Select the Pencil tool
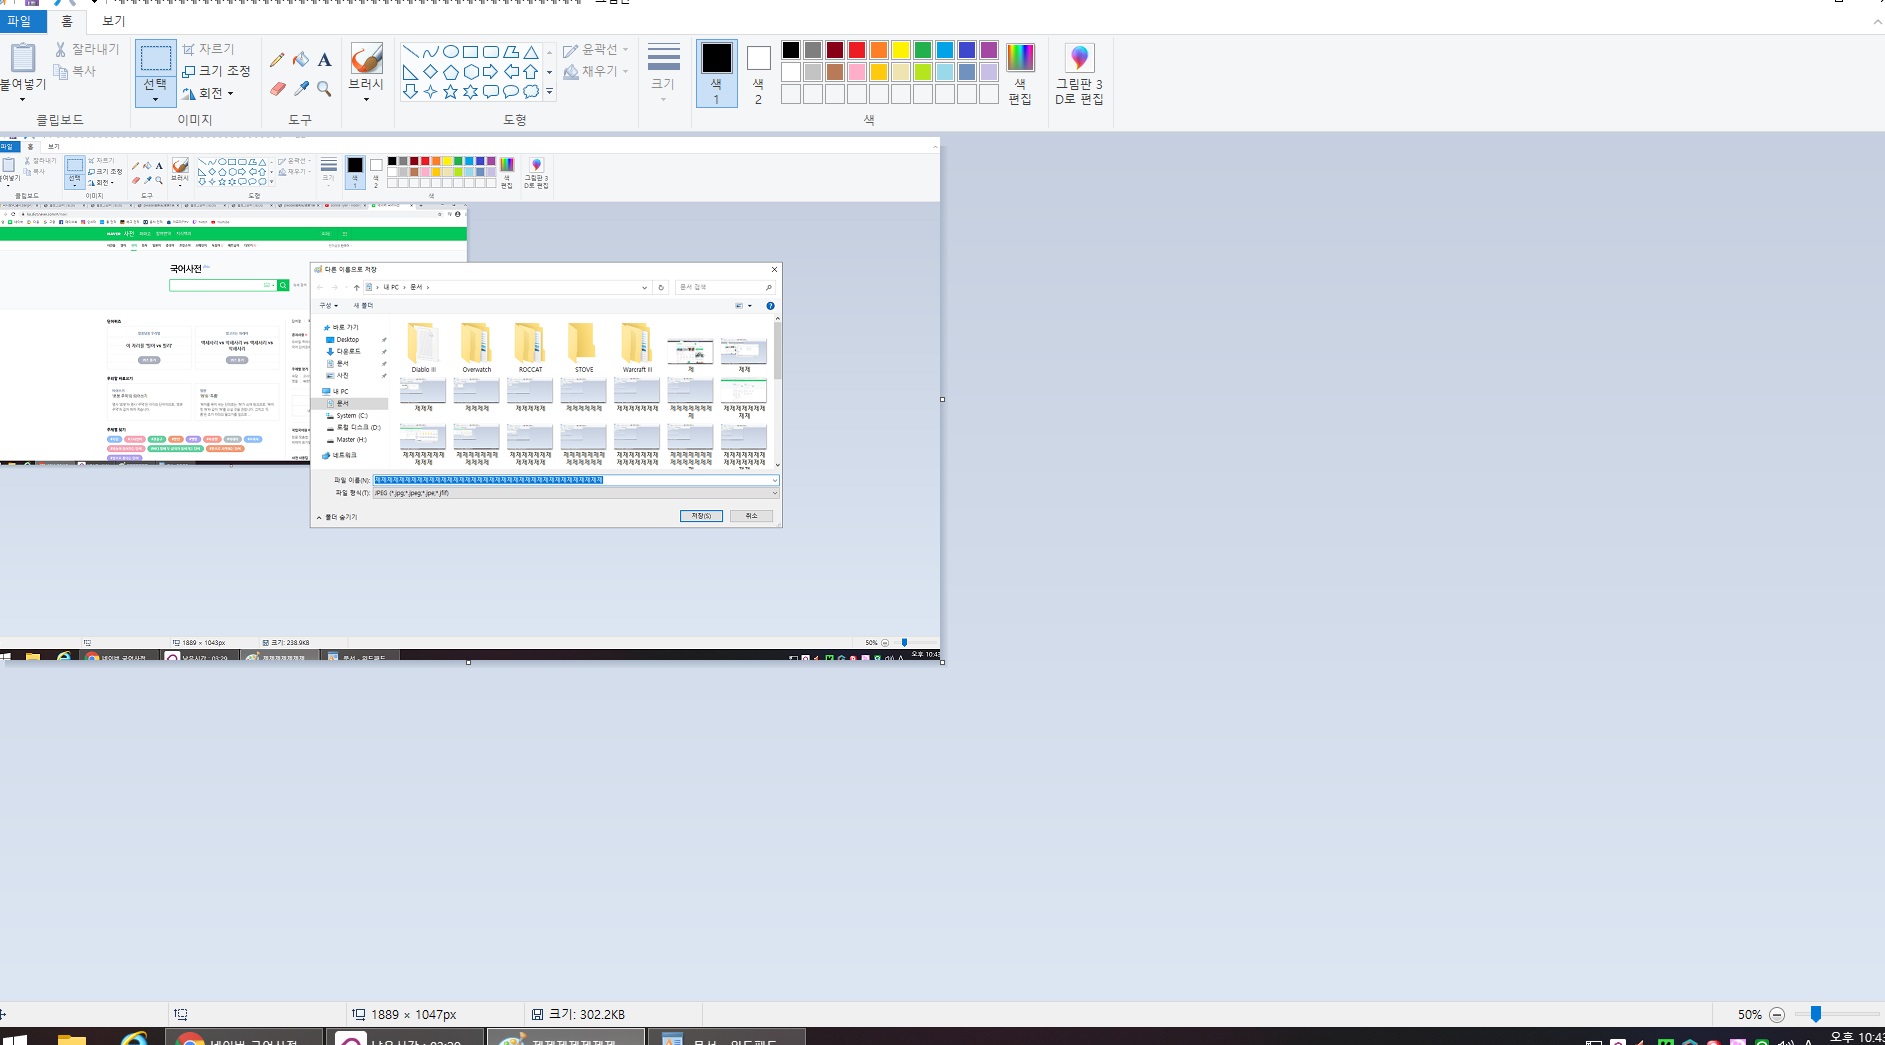This screenshot has height=1045, width=1885. 278,60
